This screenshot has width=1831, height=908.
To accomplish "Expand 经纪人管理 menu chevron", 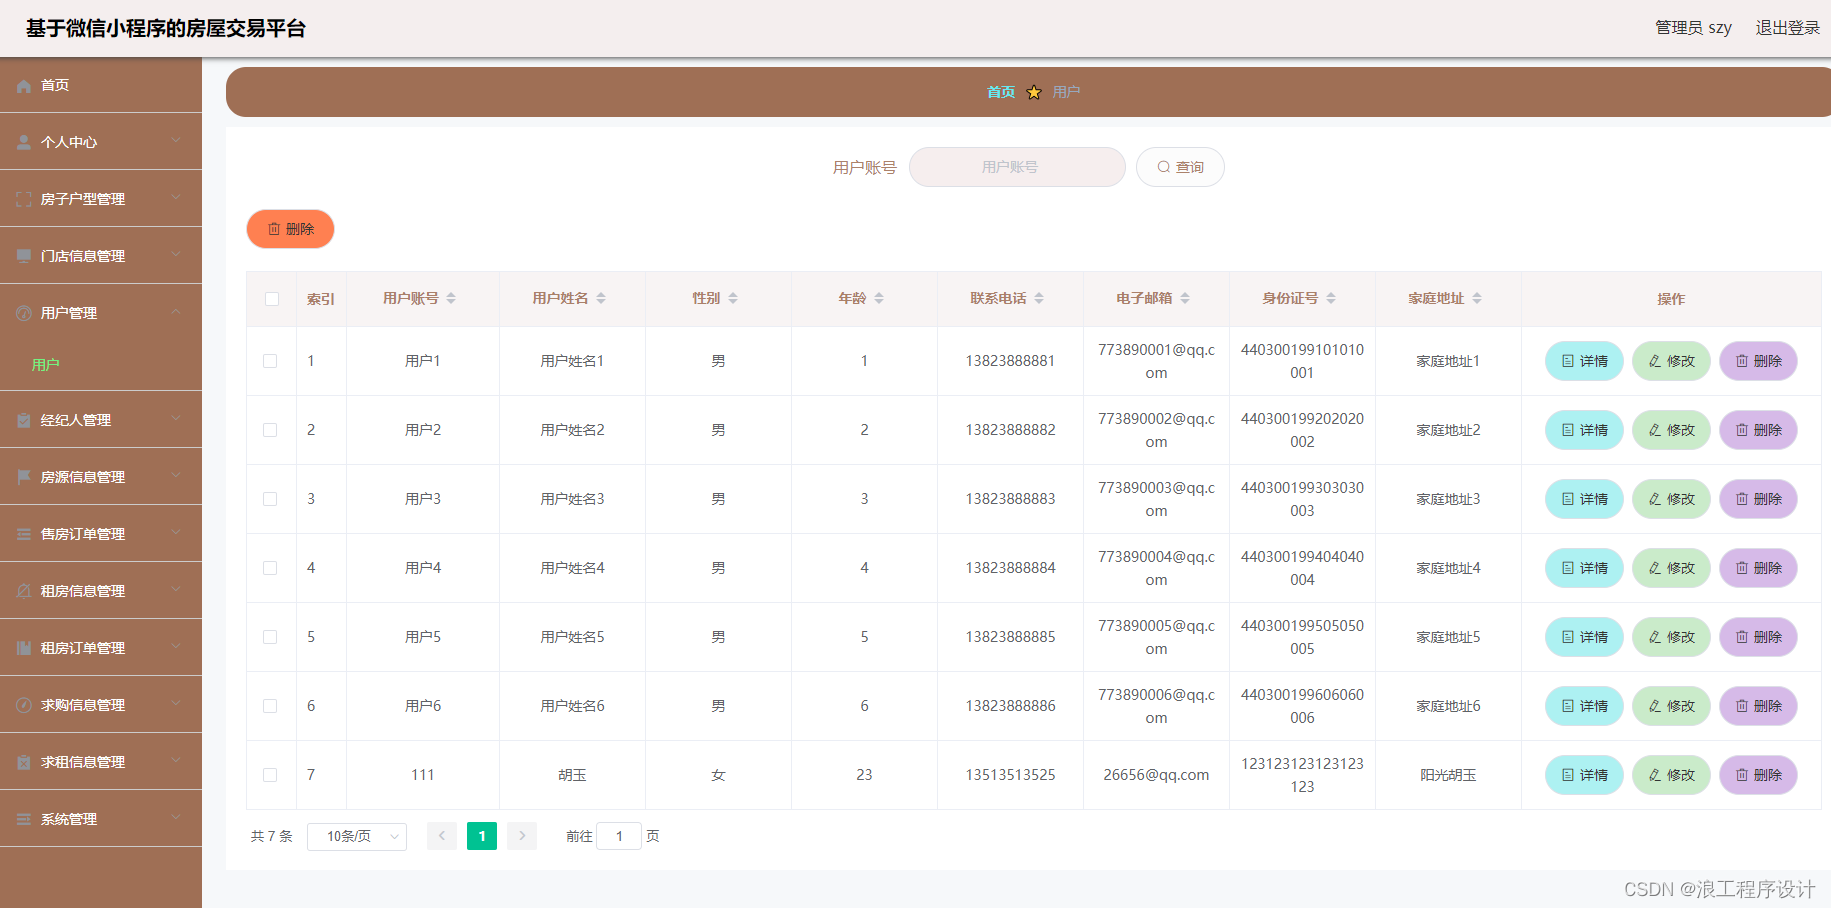I will (176, 419).
